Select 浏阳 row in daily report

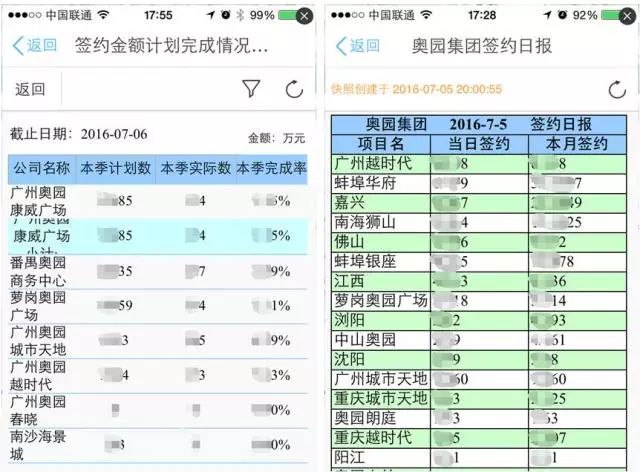[479, 321]
